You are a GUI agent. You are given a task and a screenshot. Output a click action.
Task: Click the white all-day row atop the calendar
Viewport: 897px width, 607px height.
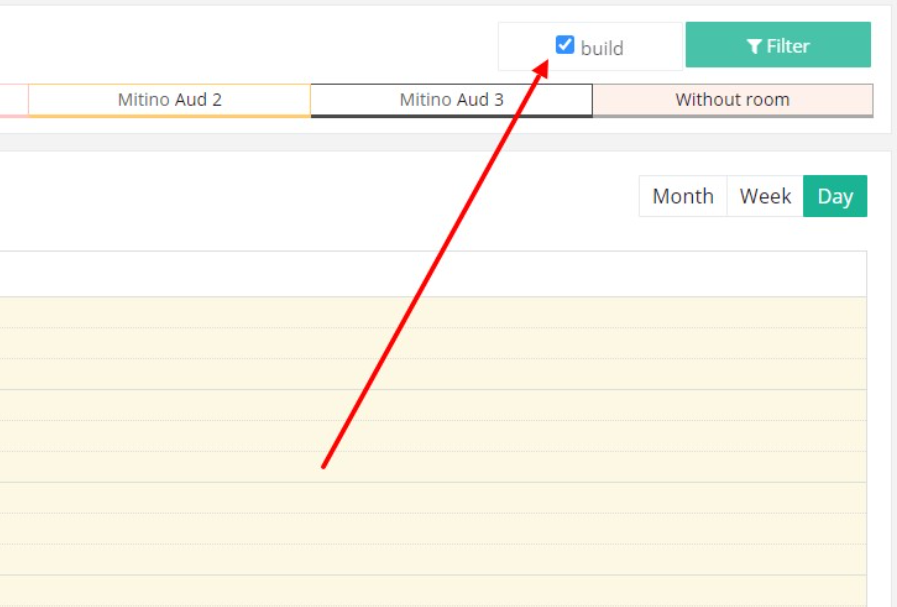click(x=433, y=273)
